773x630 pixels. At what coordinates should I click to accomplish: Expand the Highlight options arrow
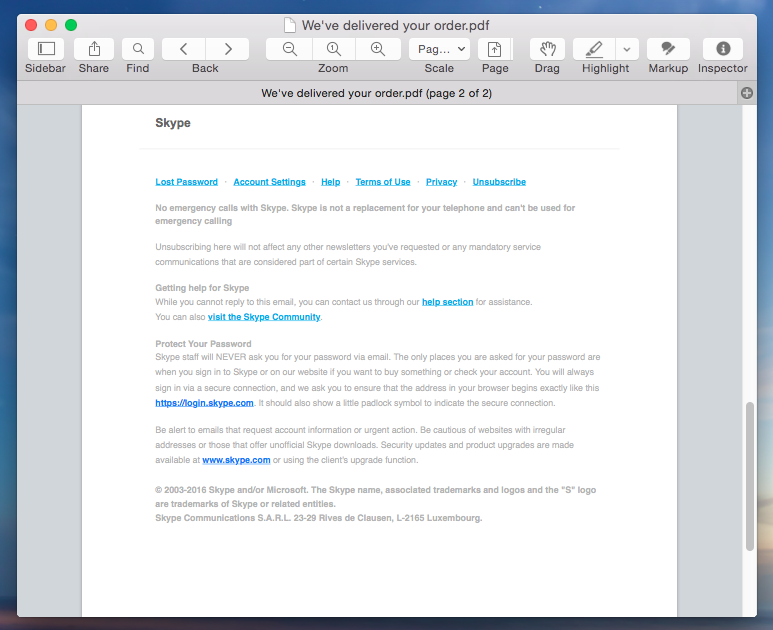(627, 49)
